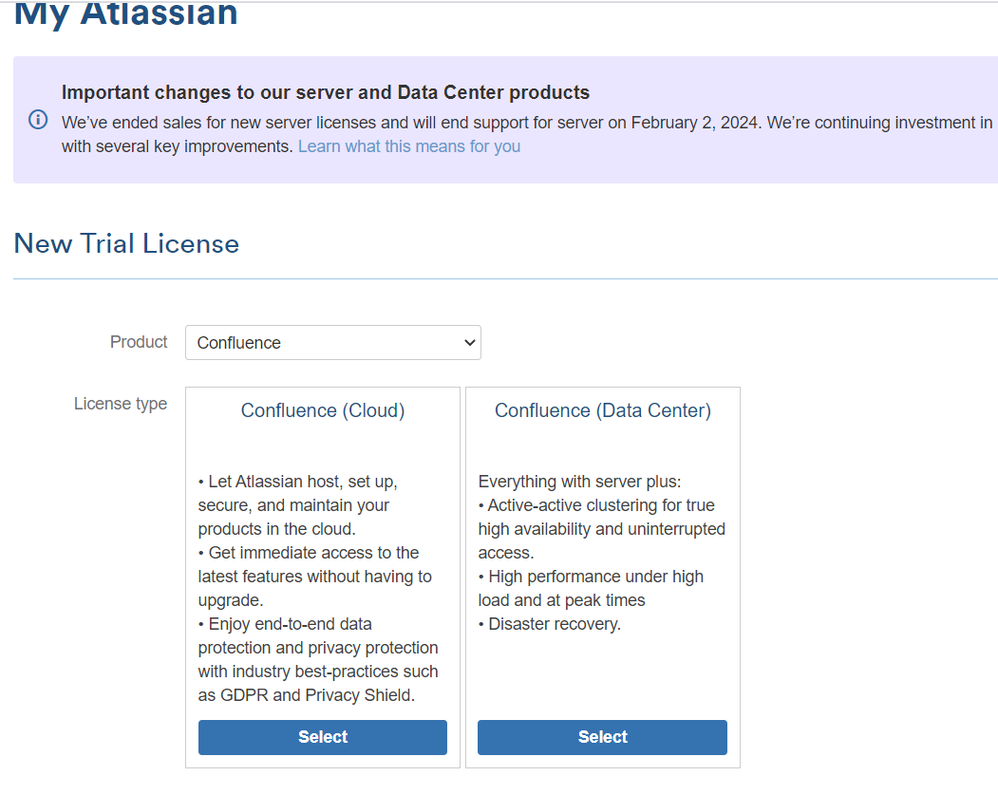
Task: Click the 'Confluence (Data Center)' card title
Action: click(603, 410)
